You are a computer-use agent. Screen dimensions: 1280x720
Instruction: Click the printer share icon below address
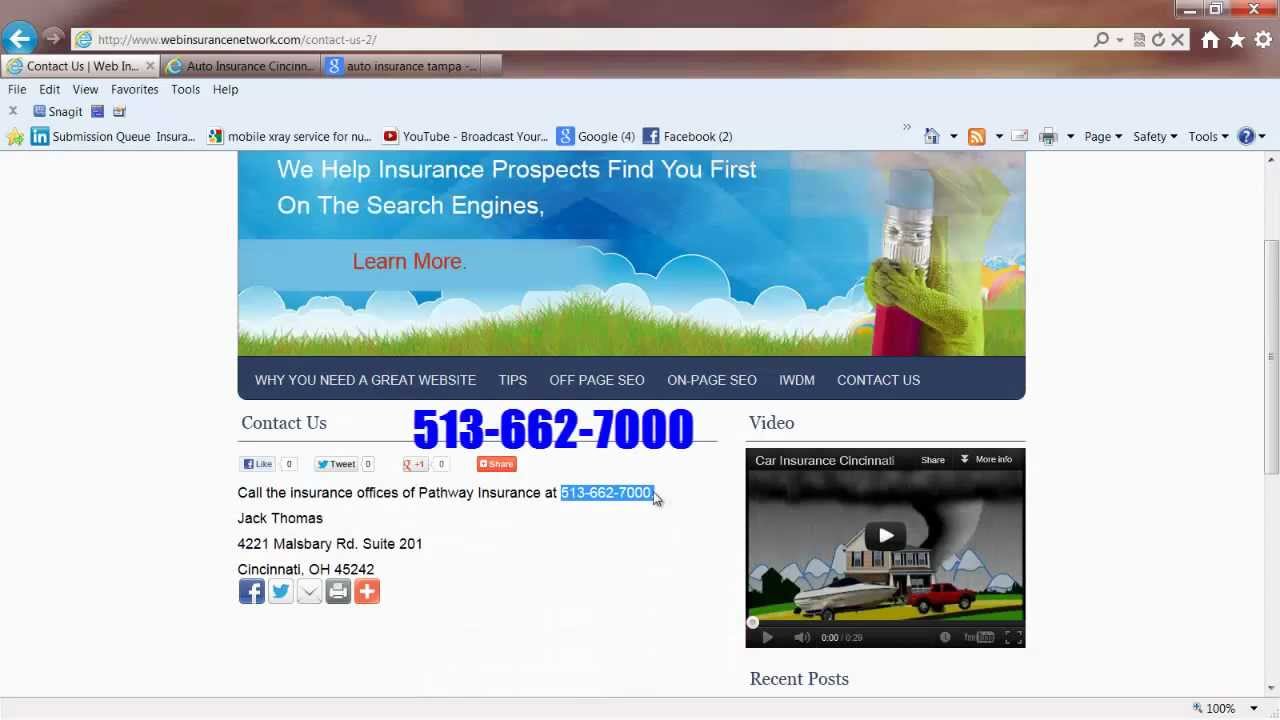tap(338, 591)
